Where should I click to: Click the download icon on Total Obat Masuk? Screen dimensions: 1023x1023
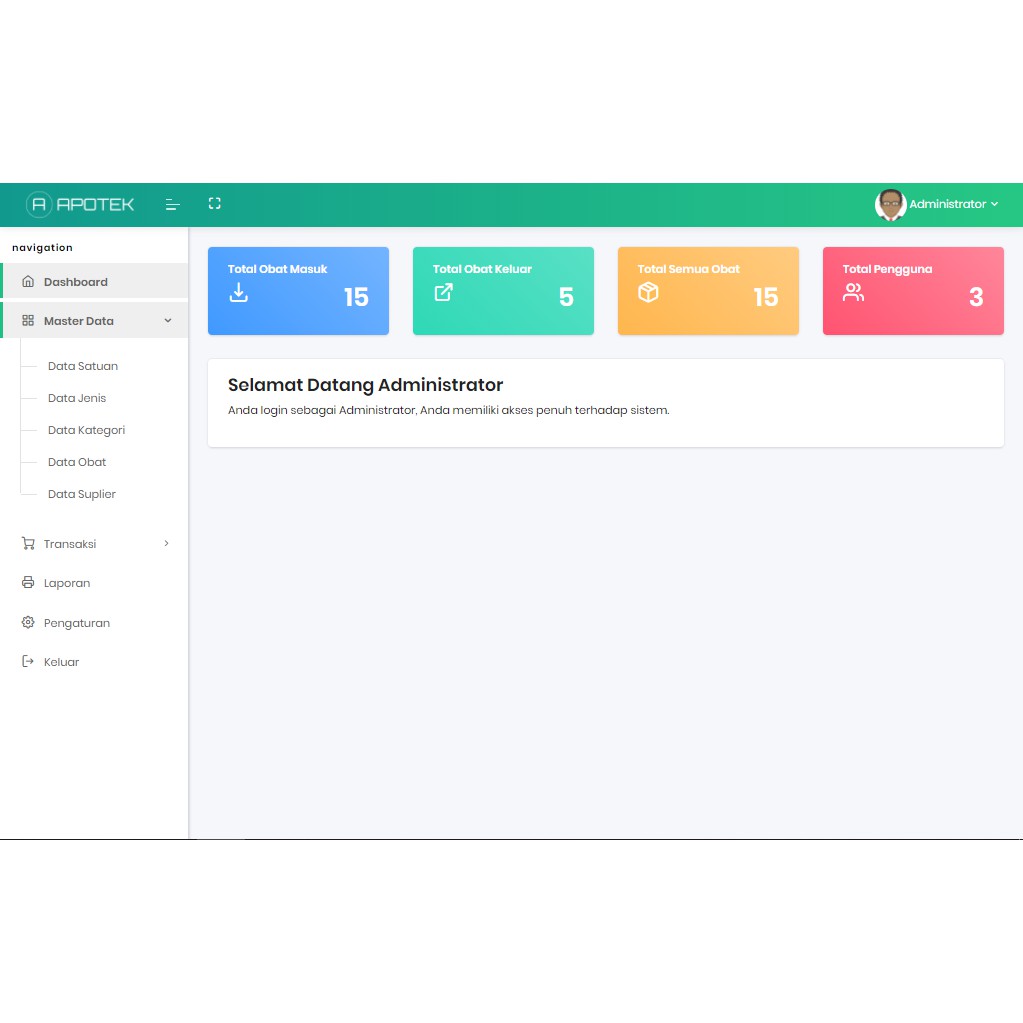[x=239, y=292]
